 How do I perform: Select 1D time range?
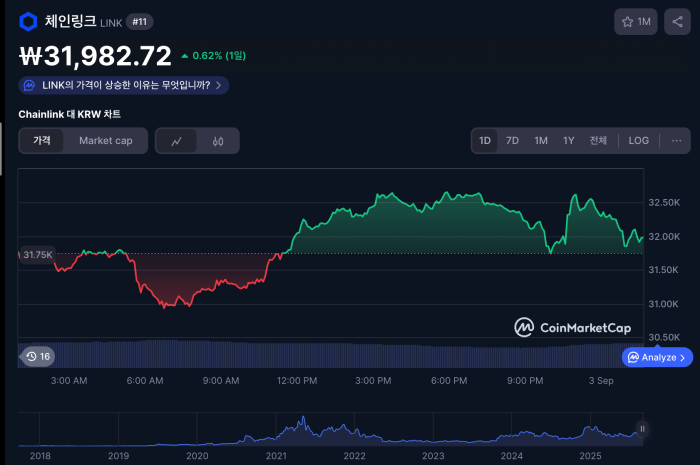point(485,141)
